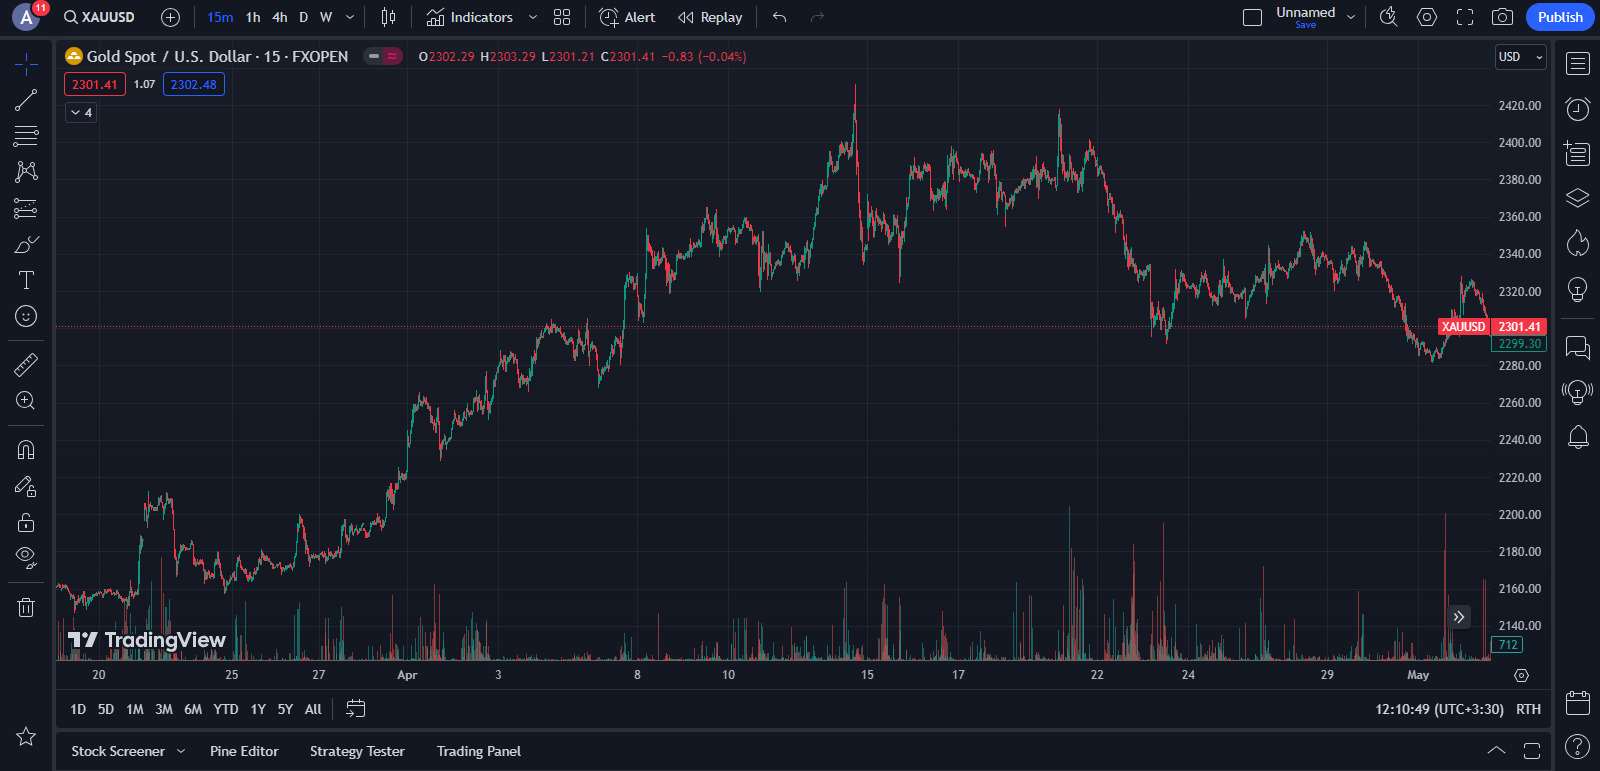1600x771 pixels.
Task: Select the trend line drawing tool
Action: pos(26,100)
